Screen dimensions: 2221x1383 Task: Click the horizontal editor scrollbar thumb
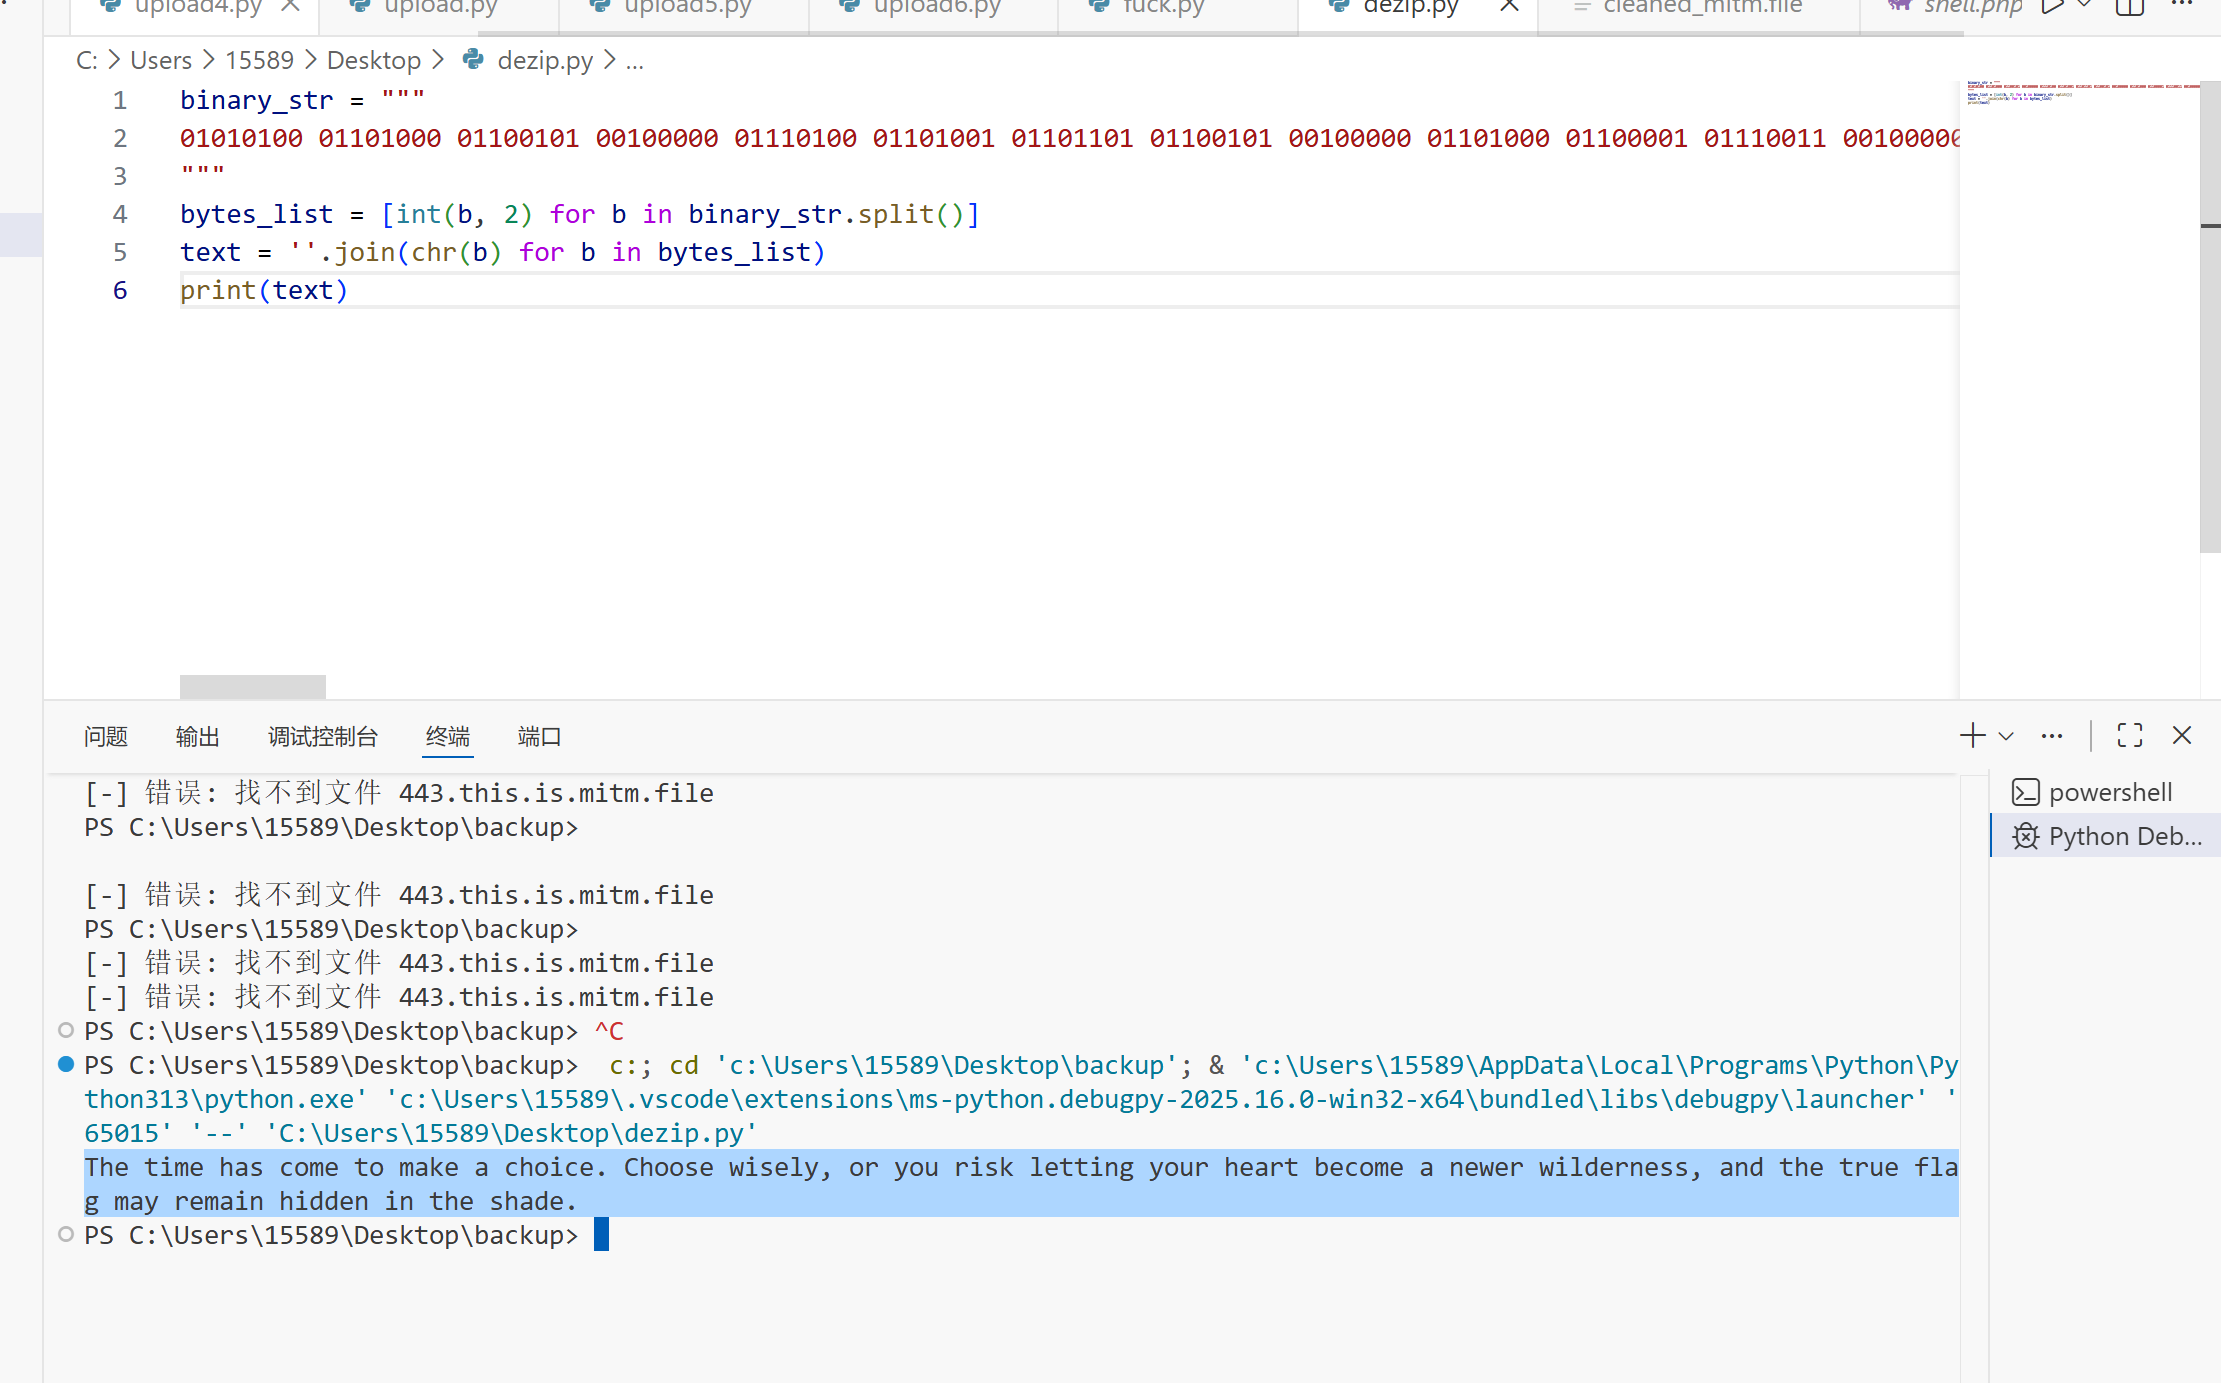pyautogui.click(x=252, y=686)
